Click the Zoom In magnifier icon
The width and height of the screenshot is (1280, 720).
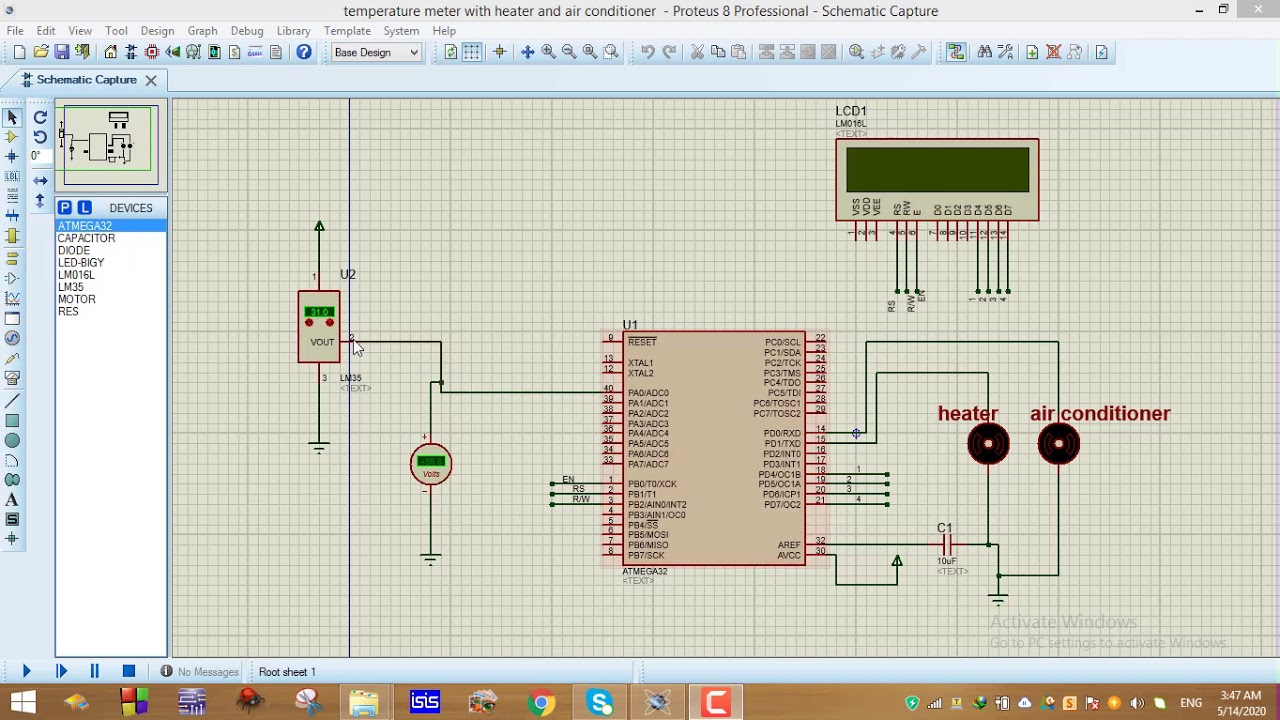tap(548, 52)
